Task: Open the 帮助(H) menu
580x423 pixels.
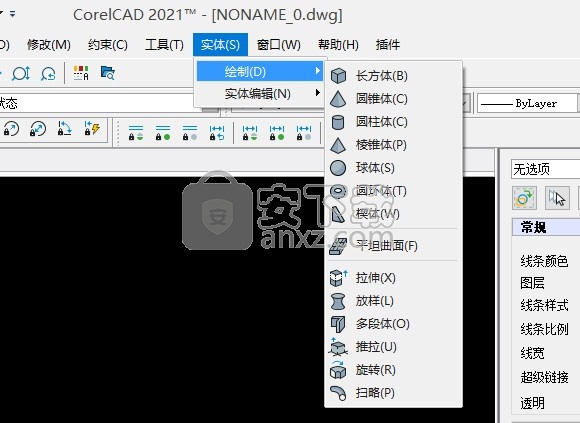Action: [338, 45]
